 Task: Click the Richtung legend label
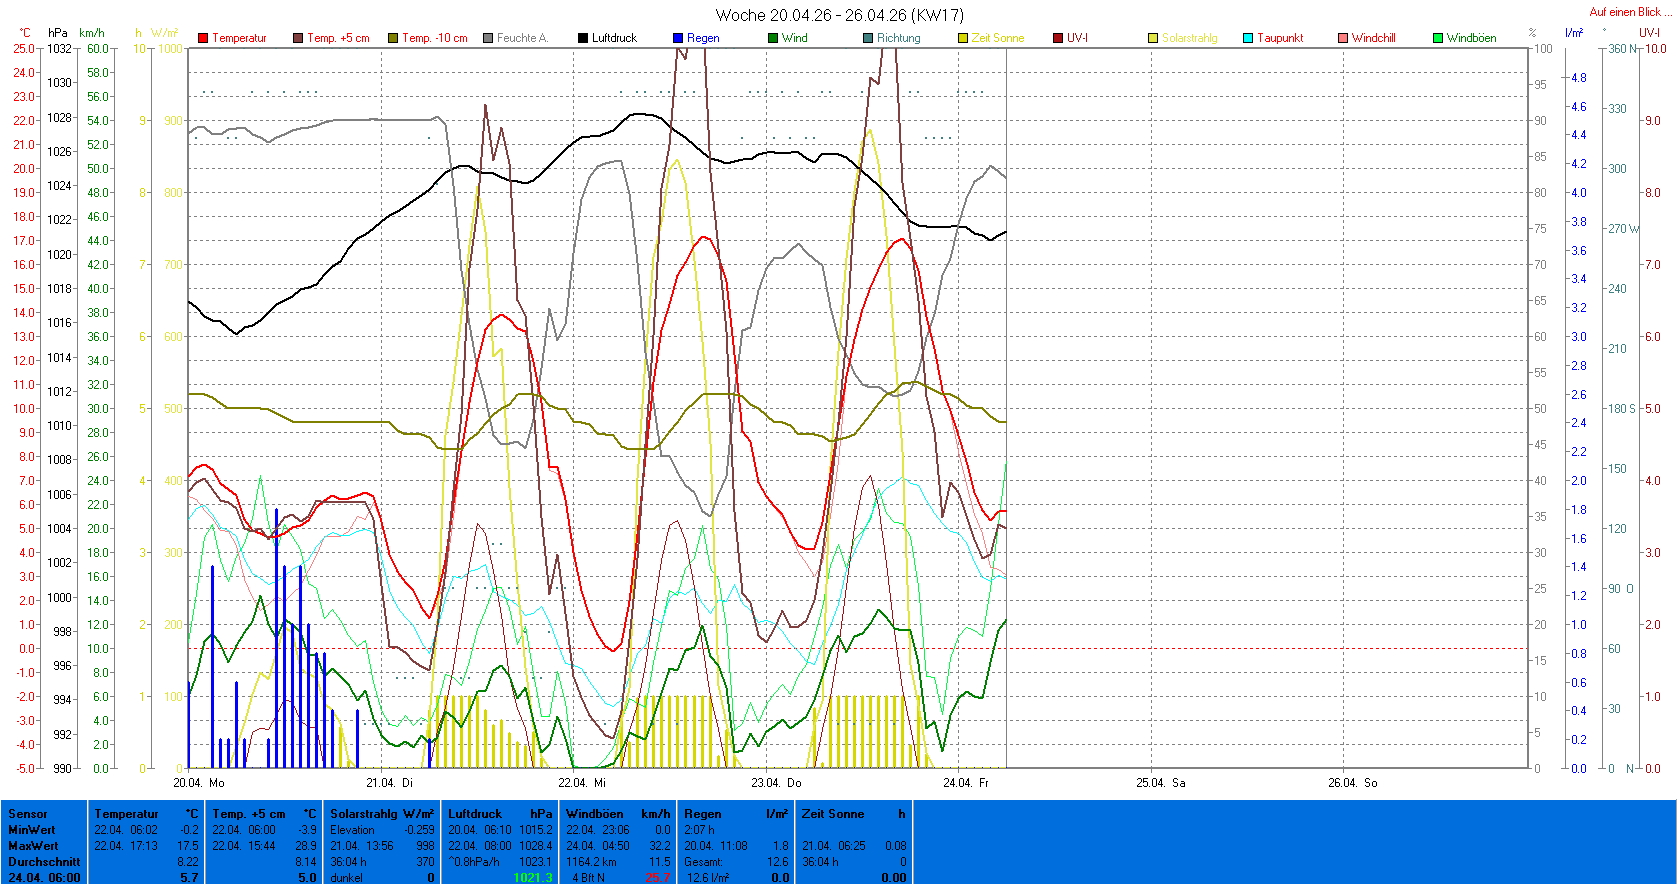(898, 38)
